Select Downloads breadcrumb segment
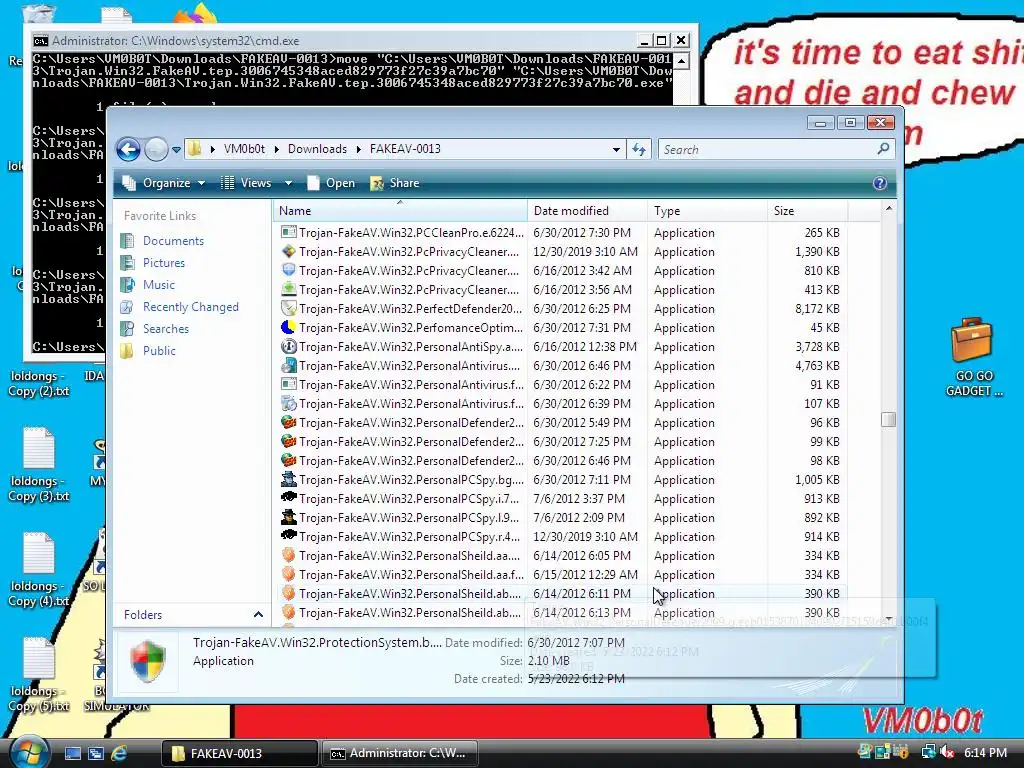Screen dimensions: 1024x768 tap(317, 149)
